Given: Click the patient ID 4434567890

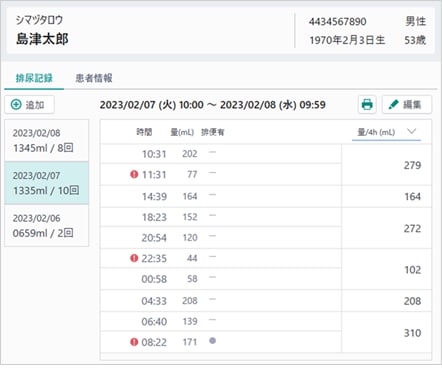Looking at the screenshot, I should (x=337, y=22).
